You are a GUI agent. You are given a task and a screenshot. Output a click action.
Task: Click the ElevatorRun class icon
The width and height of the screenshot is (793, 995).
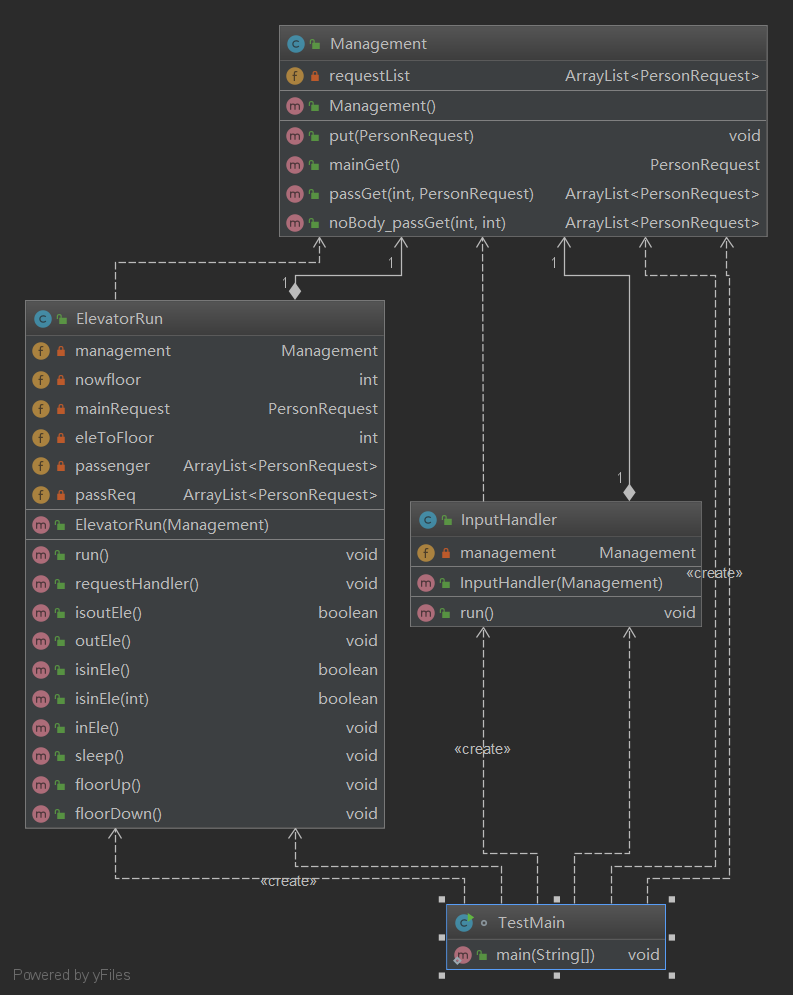click(42, 319)
